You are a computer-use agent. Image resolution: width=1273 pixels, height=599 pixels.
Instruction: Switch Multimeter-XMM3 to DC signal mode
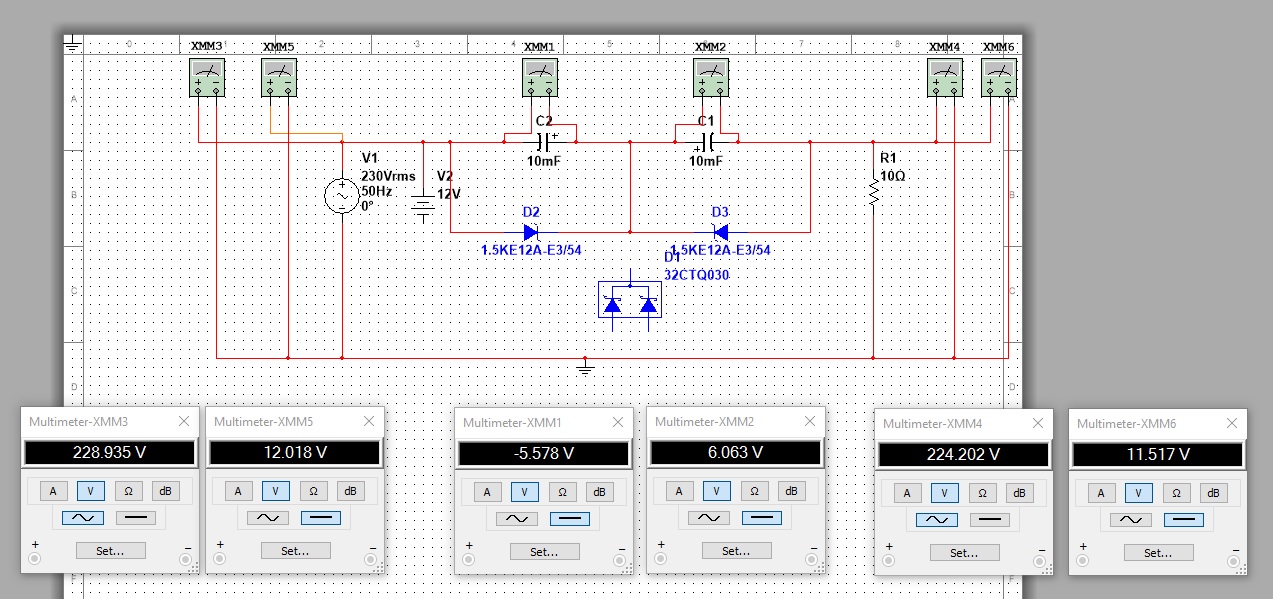pyautogui.click(x=136, y=518)
